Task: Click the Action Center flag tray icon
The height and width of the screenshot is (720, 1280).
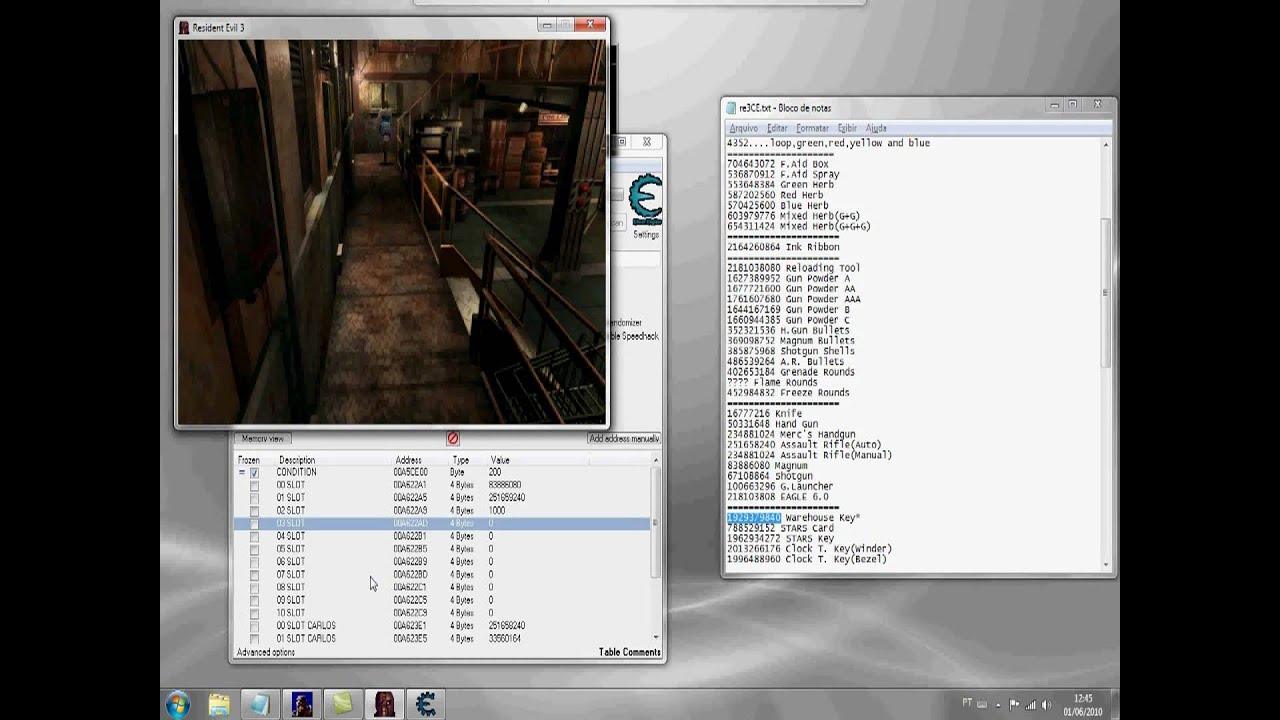Action: [1015, 704]
